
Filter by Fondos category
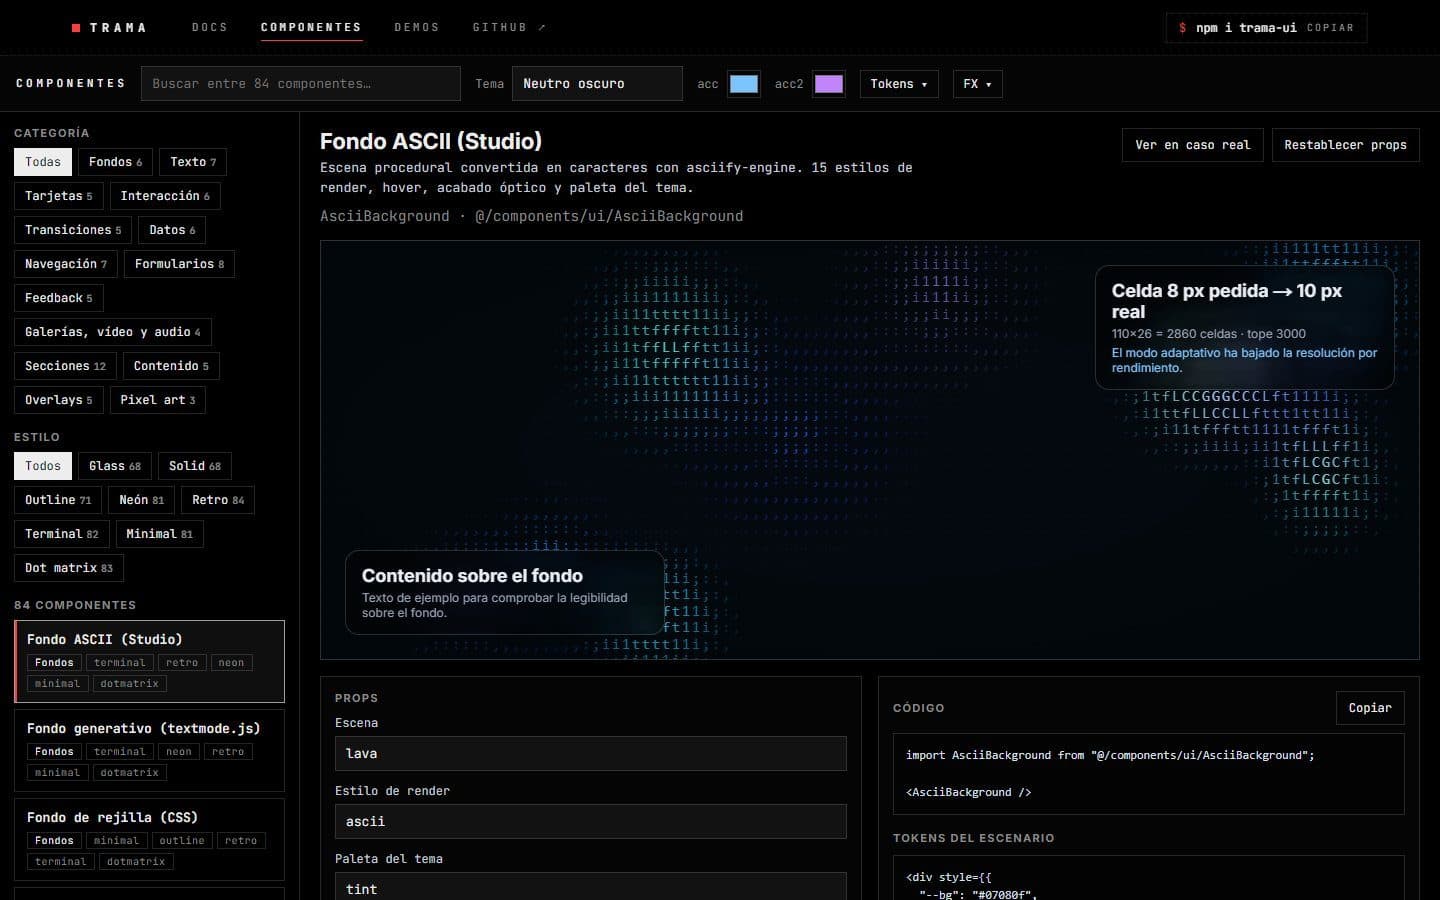pyautogui.click(x=115, y=162)
